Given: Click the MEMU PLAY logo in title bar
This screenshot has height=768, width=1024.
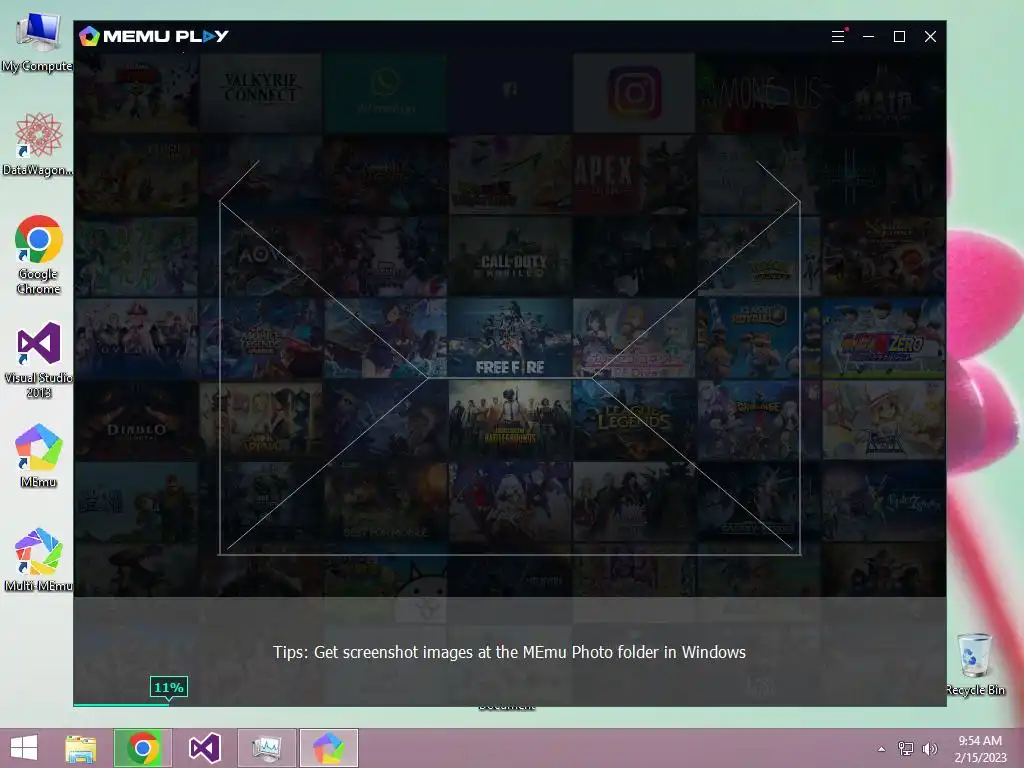Looking at the screenshot, I should coord(154,37).
